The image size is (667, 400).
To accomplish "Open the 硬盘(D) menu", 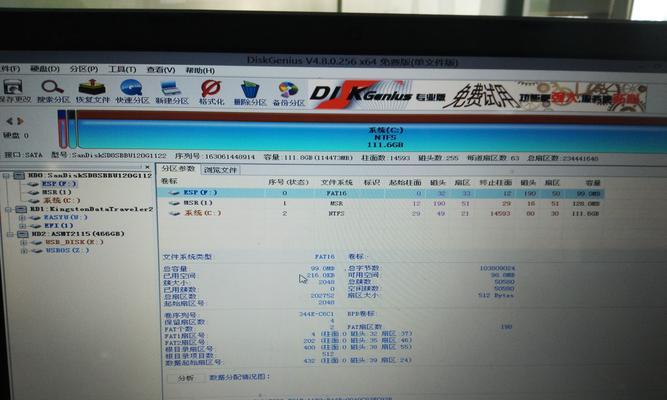I will coord(45,69).
